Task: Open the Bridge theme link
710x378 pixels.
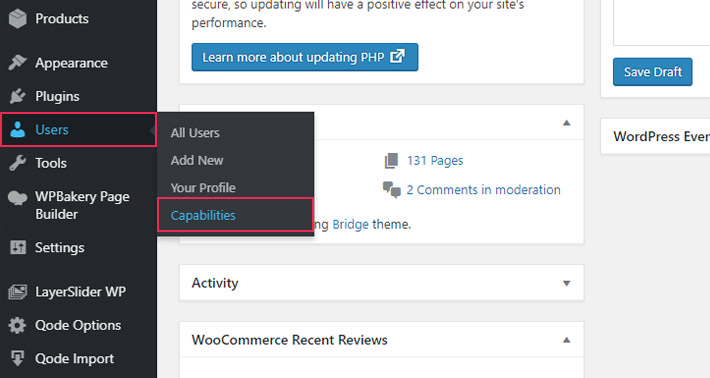Action: 350,225
